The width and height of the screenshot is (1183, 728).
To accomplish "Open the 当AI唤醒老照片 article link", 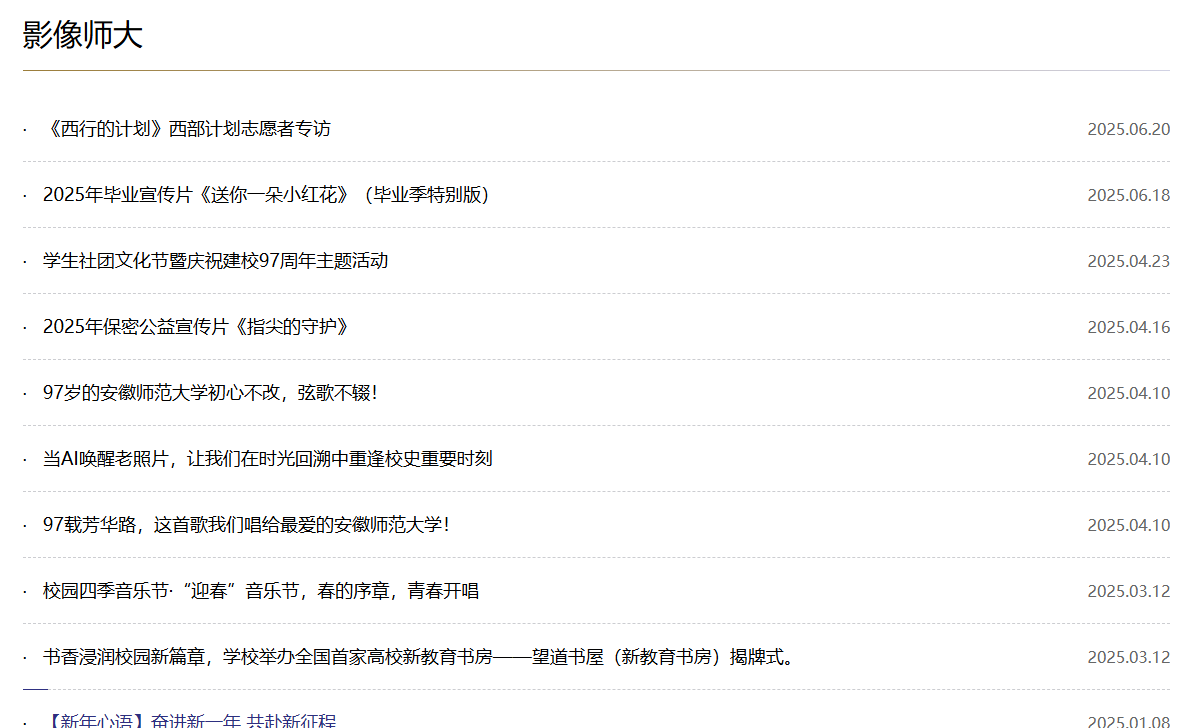I will [267, 459].
